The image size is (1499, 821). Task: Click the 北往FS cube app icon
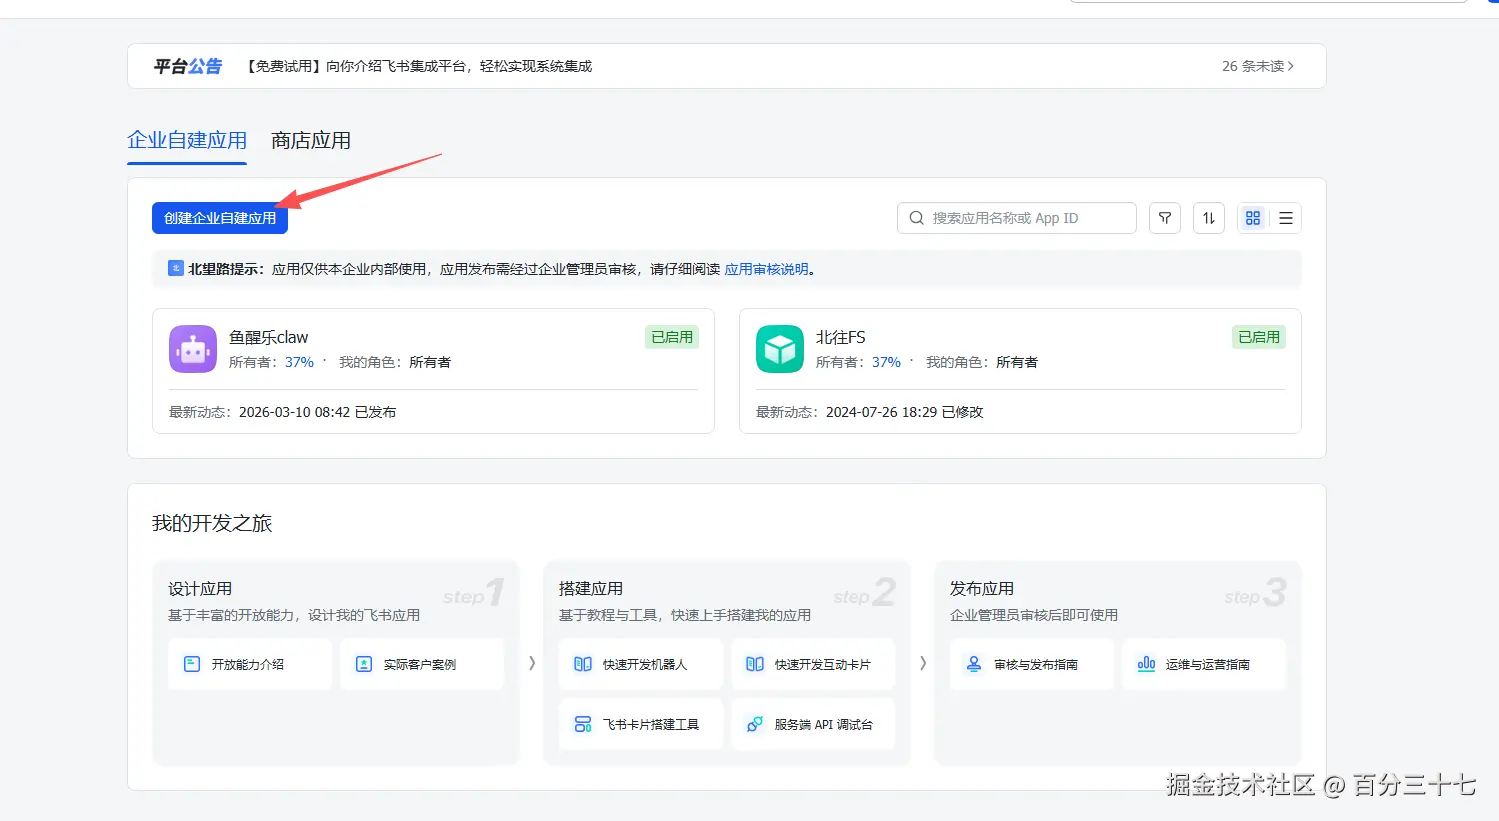point(780,349)
